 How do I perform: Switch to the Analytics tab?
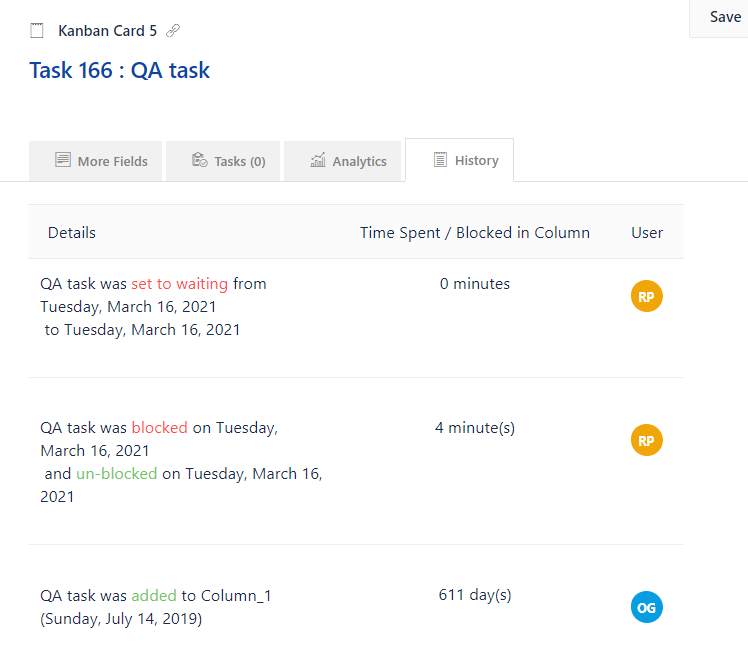[343, 161]
